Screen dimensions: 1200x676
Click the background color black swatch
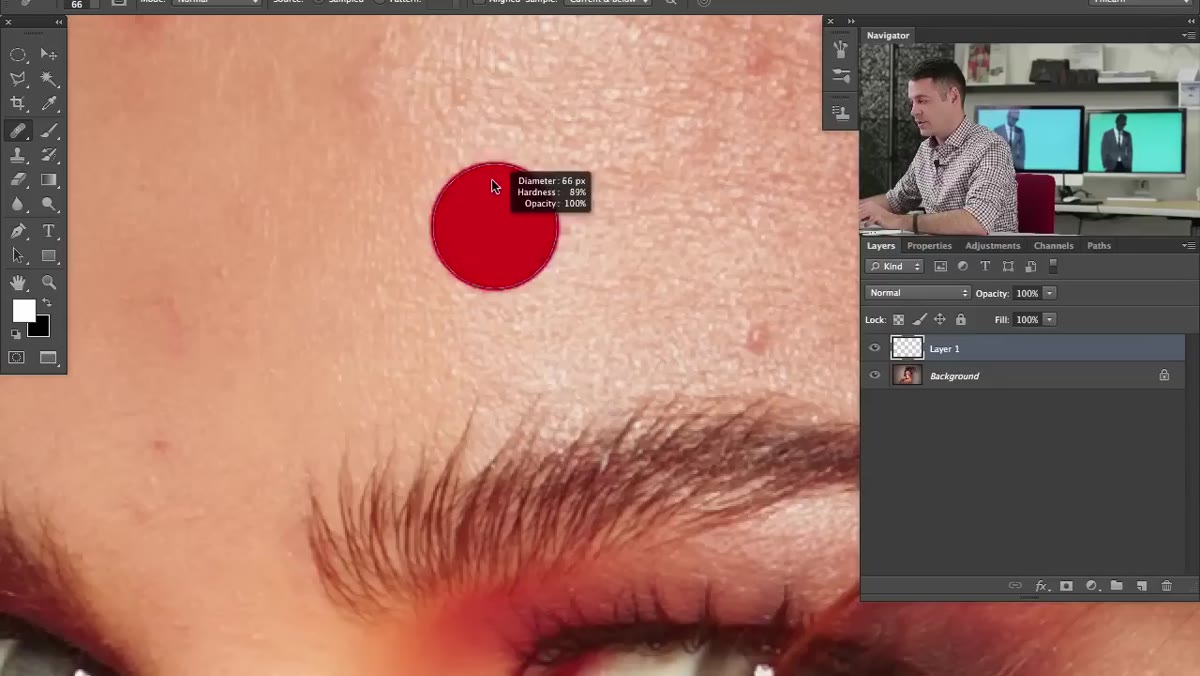coord(40,327)
